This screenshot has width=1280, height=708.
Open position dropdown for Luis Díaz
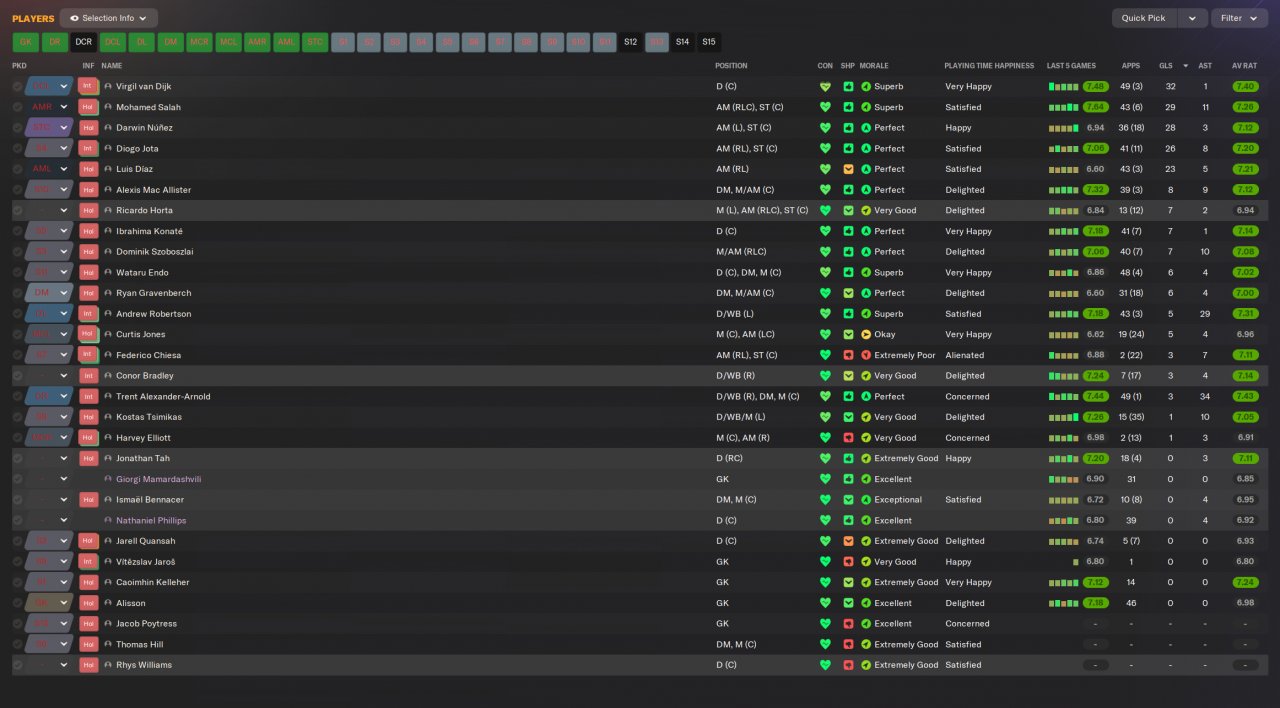[64, 169]
